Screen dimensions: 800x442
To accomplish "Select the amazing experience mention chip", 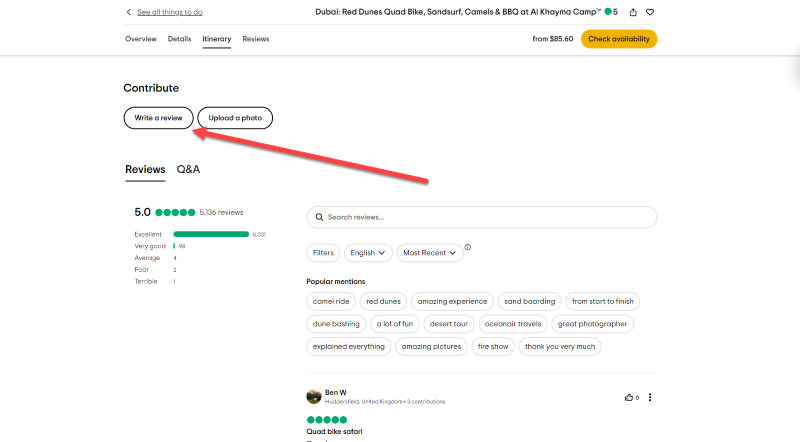I will 452,302.
